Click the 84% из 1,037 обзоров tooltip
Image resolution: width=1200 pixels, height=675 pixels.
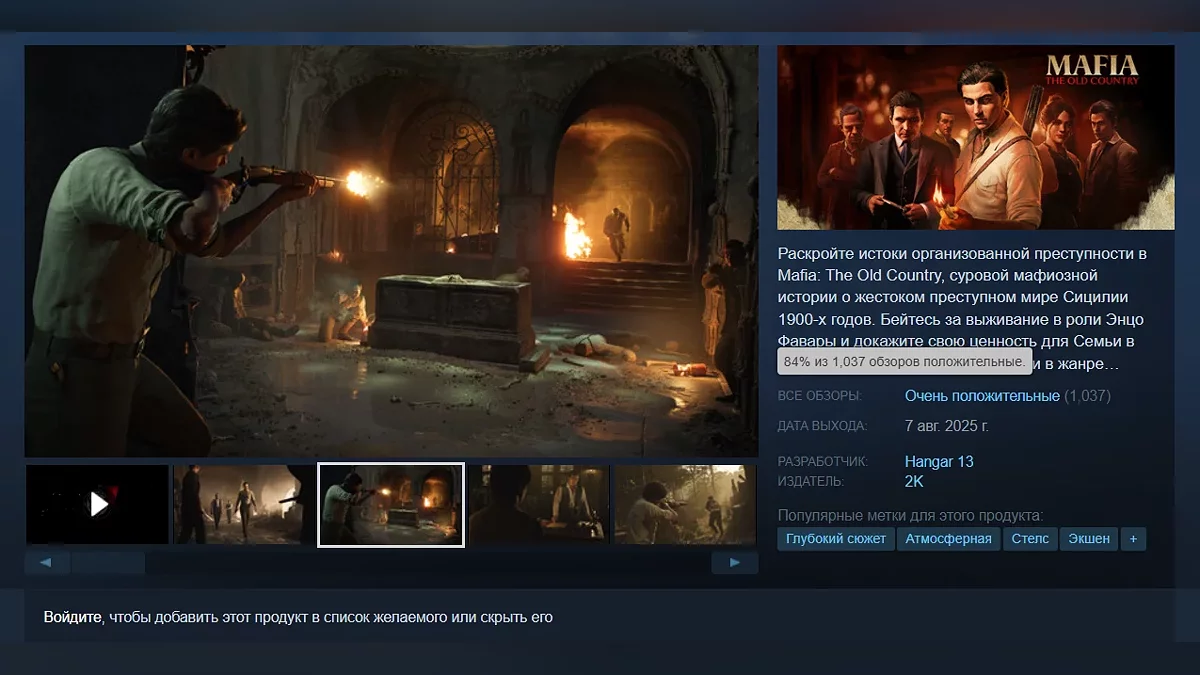(904, 361)
